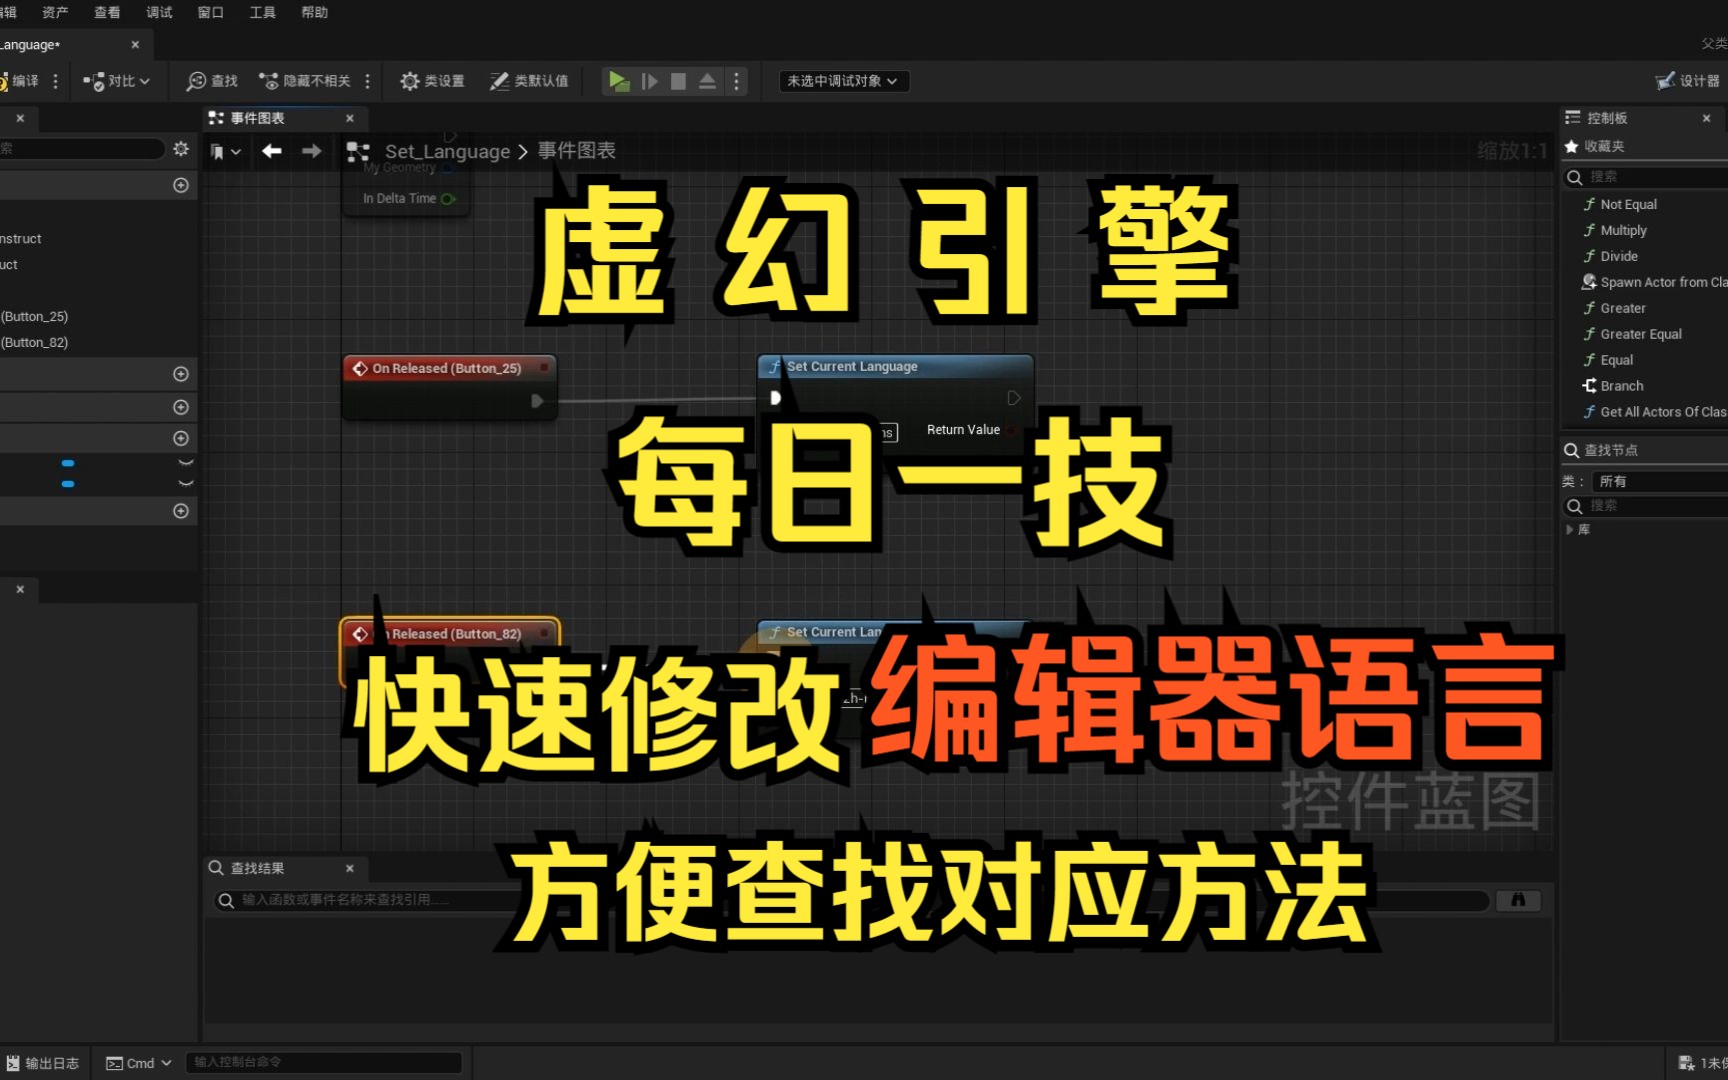
Task: Click Return Value pin on Set Current Language
Action: pyautogui.click(x=1013, y=430)
